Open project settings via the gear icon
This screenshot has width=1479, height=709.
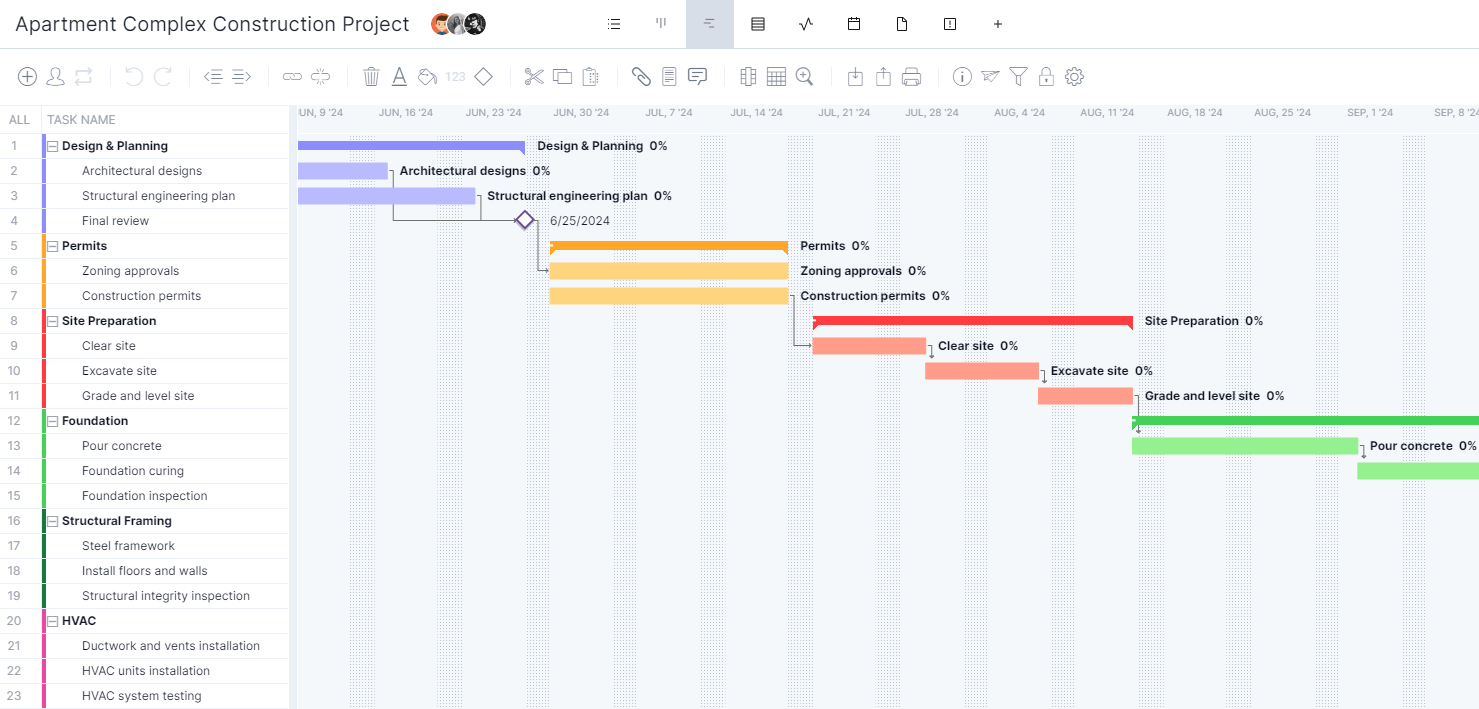(1074, 76)
